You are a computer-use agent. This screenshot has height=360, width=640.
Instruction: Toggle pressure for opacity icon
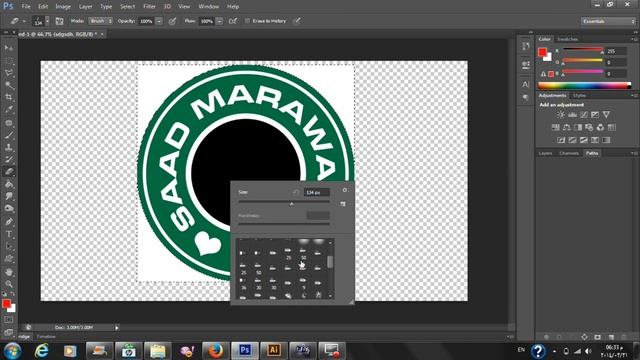[x=172, y=21]
